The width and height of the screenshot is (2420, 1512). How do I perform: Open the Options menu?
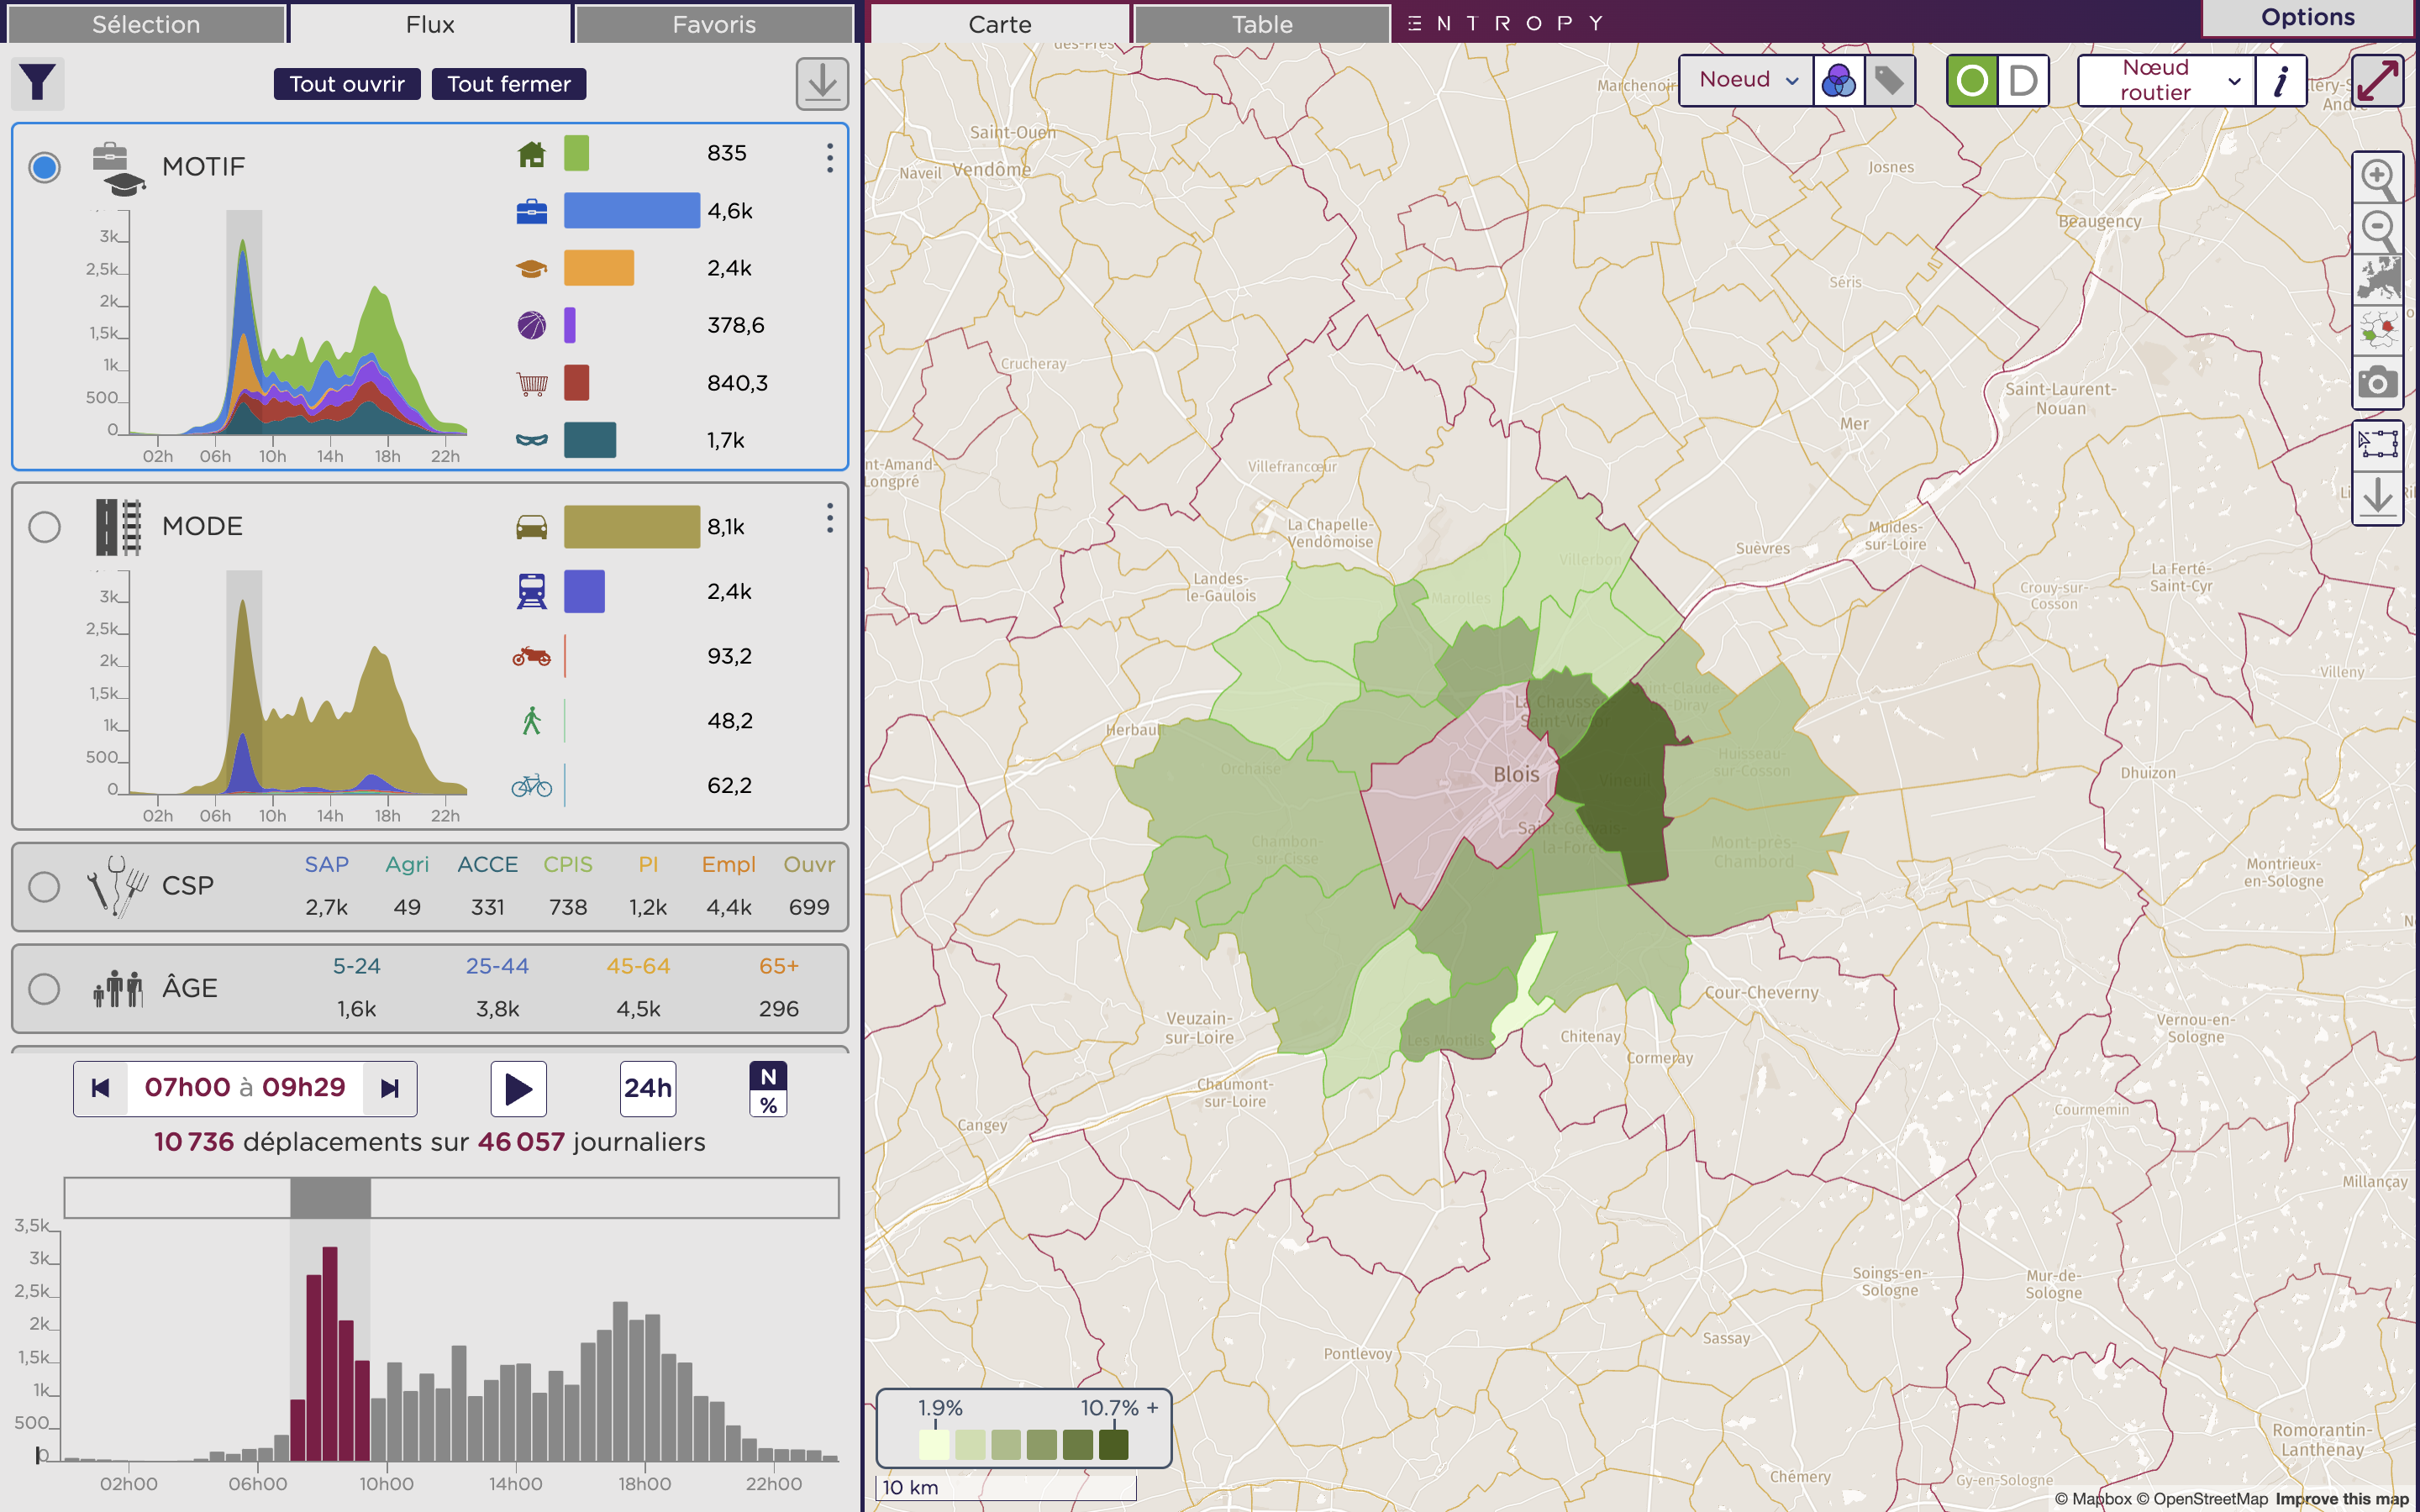(x=2308, y=18)
